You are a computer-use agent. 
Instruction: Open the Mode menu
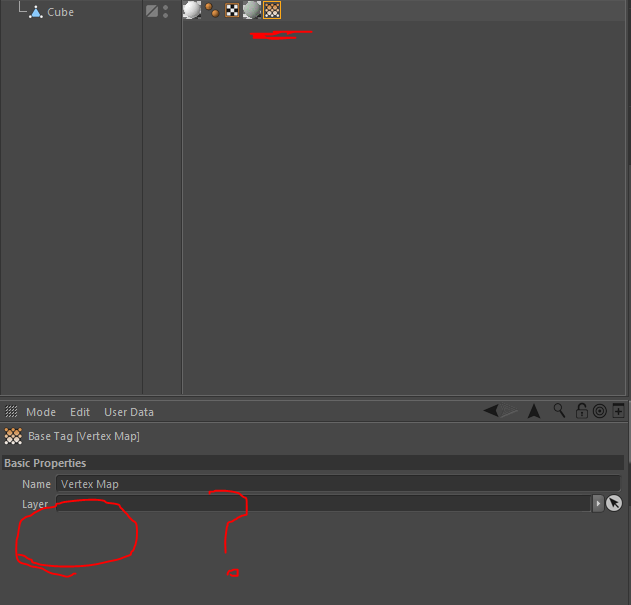point(41,412)
